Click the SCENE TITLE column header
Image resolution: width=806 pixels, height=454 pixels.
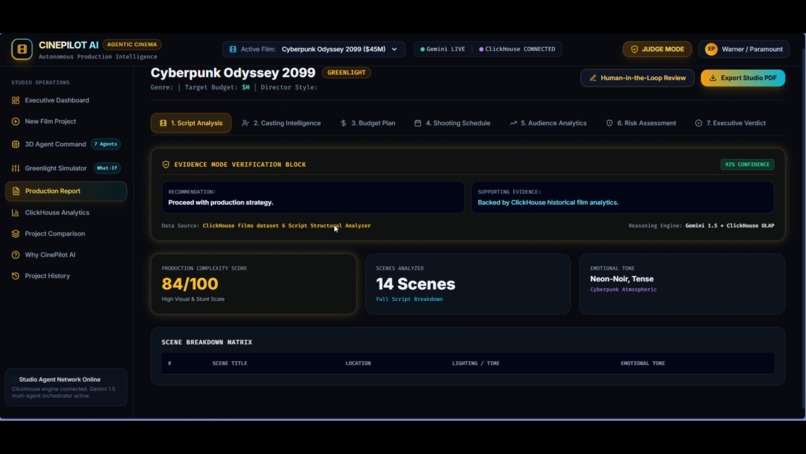(x=230, y=364)
